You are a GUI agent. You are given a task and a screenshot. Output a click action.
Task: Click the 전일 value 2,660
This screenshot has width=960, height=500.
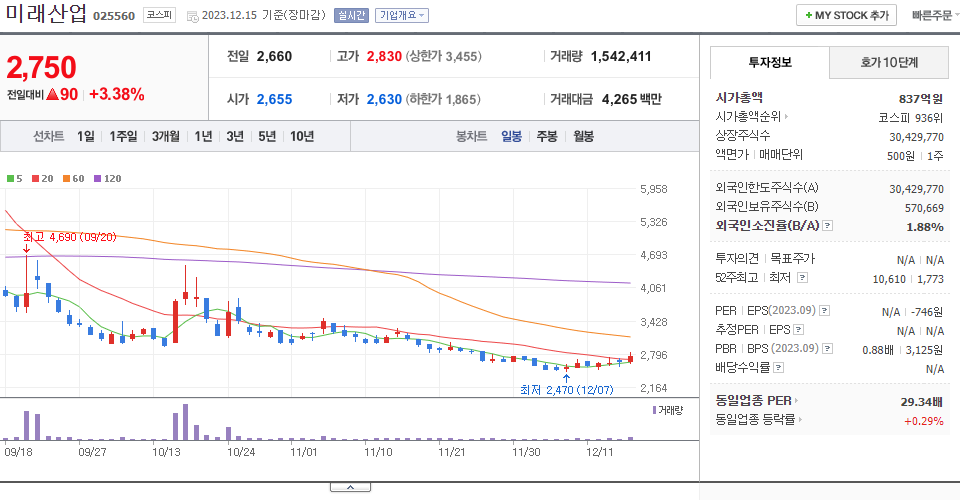point(274,56)
